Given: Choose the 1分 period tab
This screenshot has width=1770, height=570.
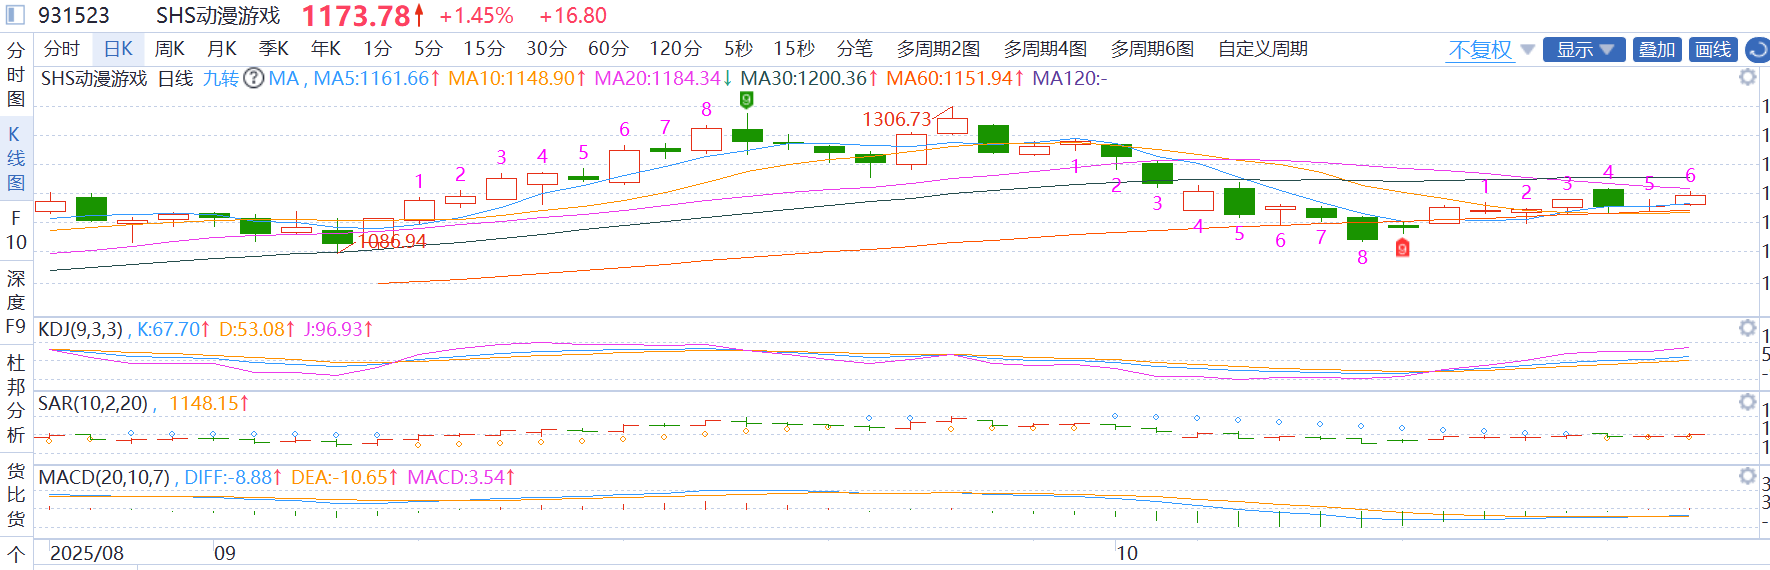Looking at the screenshot, I should coord(377,49).
